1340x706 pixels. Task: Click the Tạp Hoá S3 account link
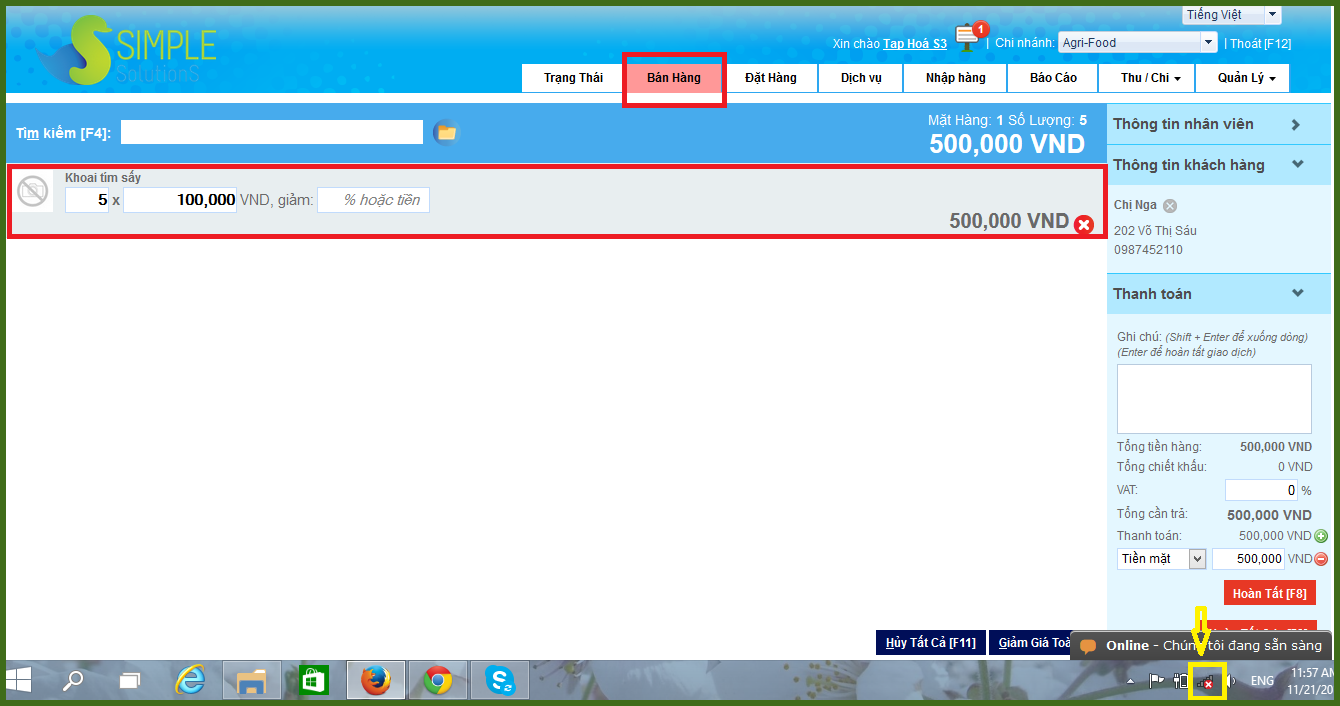tap(914, 44)
